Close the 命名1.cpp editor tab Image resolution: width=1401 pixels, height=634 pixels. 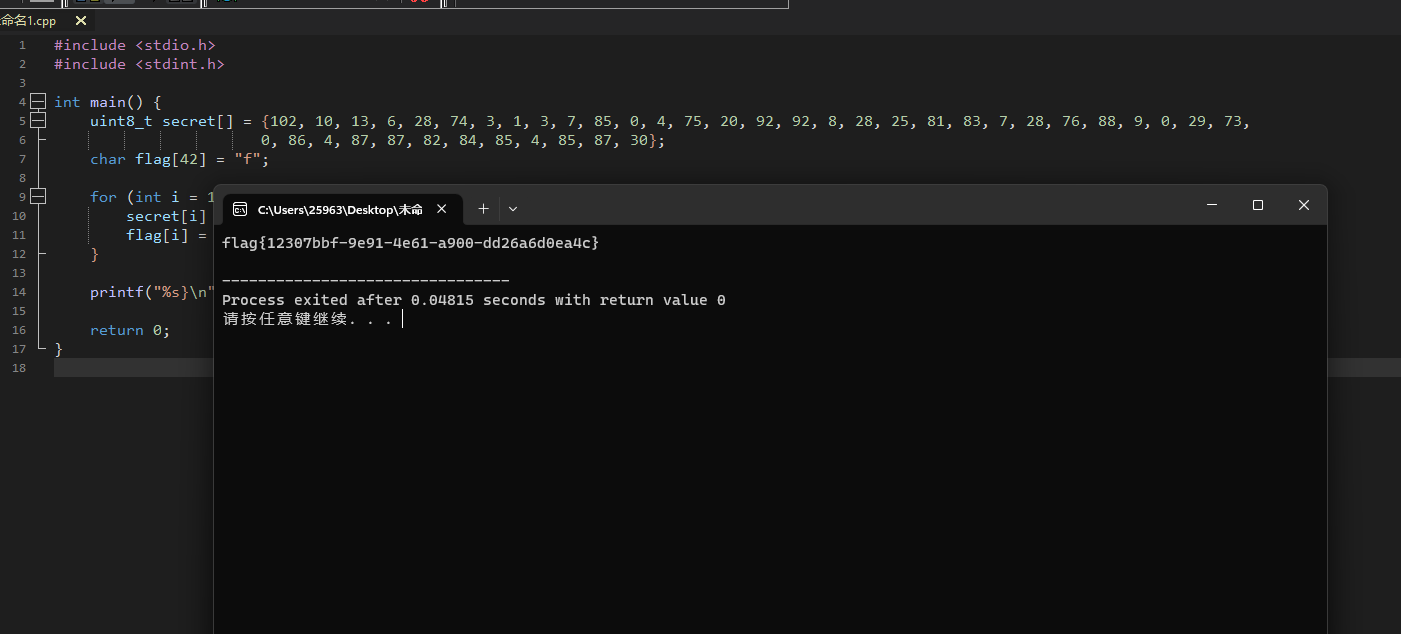click(81, 20)
